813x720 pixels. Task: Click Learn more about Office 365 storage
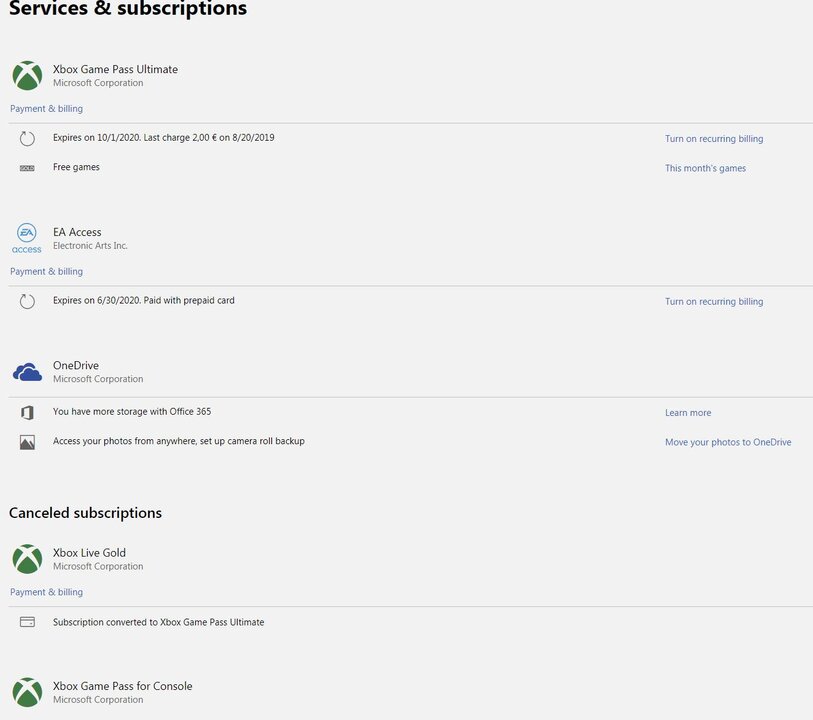688,413
